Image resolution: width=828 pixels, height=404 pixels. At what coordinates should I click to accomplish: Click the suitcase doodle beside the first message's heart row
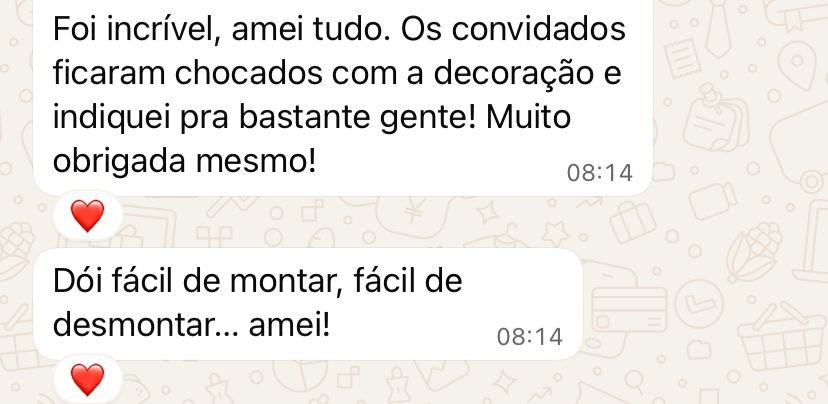634,222
